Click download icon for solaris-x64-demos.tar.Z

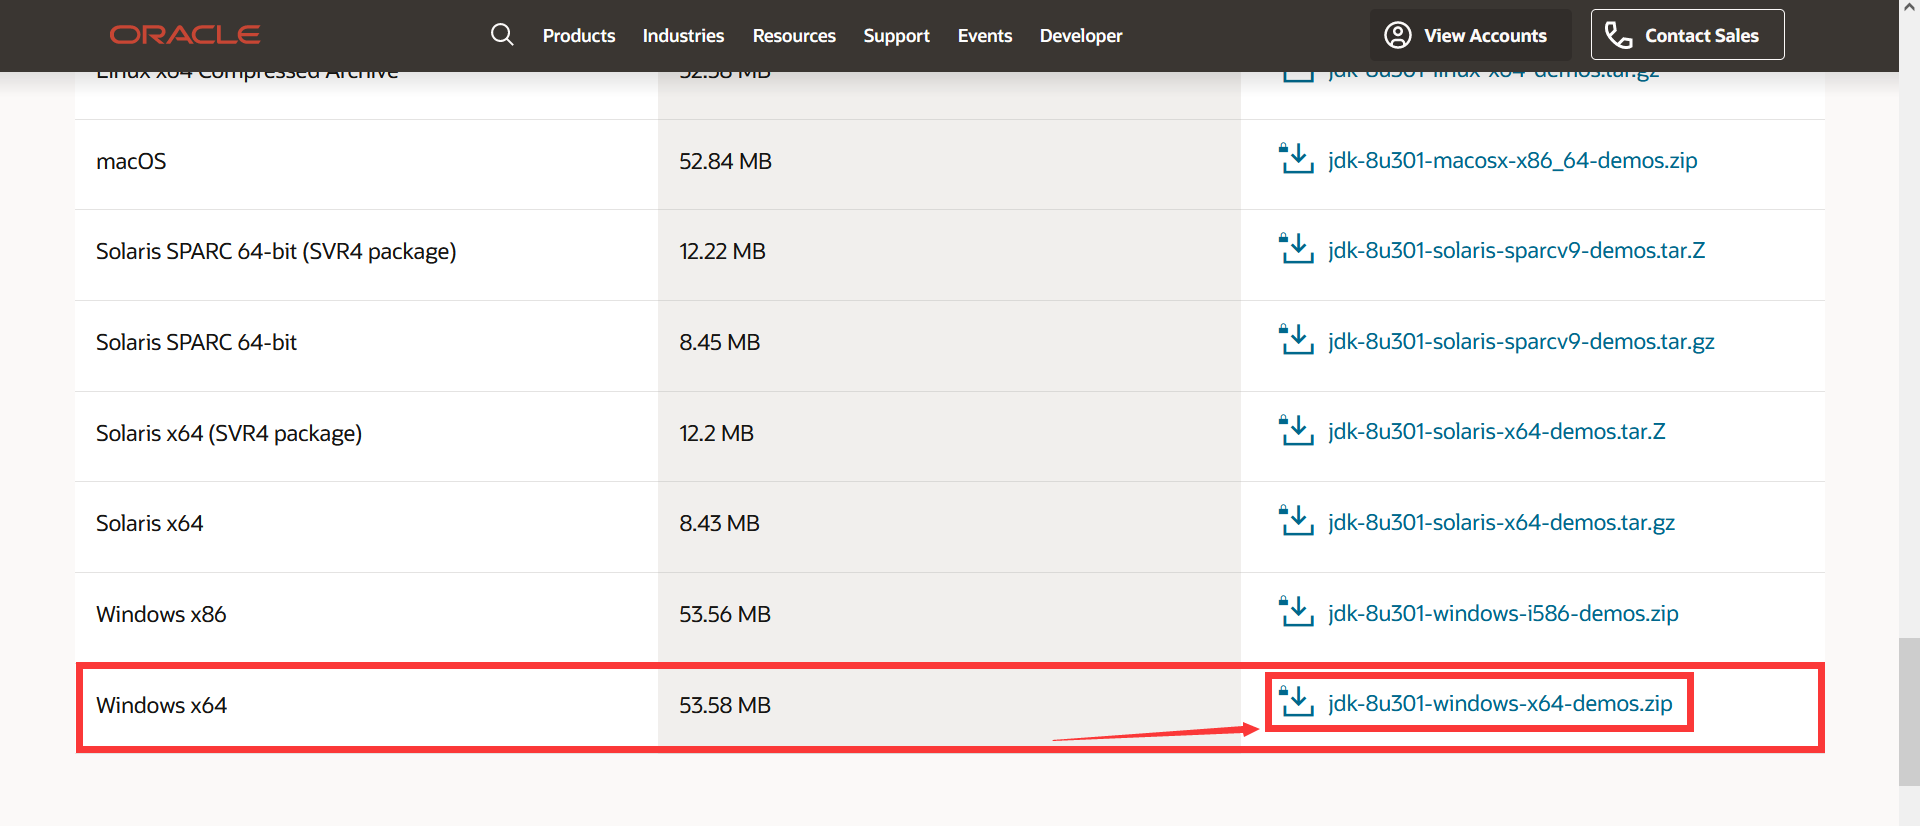[x=1296, y=430]
